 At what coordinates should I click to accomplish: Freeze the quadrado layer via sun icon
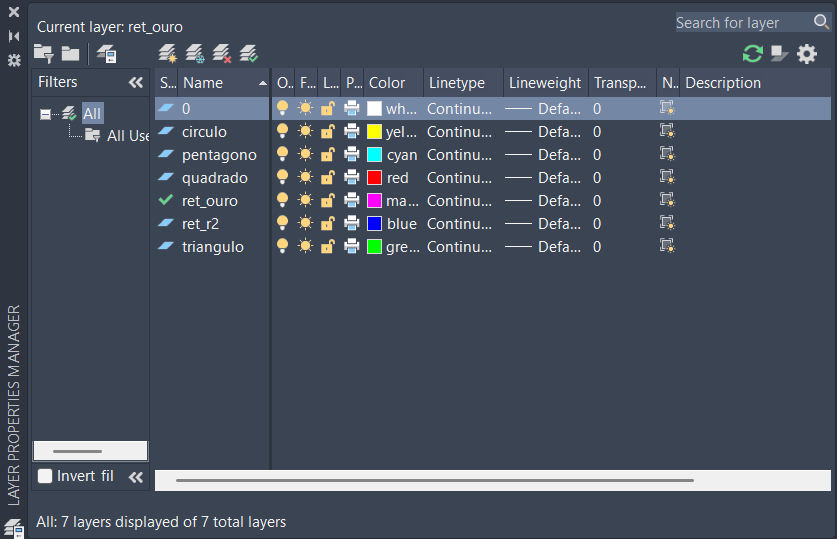[x=306, y=177]
